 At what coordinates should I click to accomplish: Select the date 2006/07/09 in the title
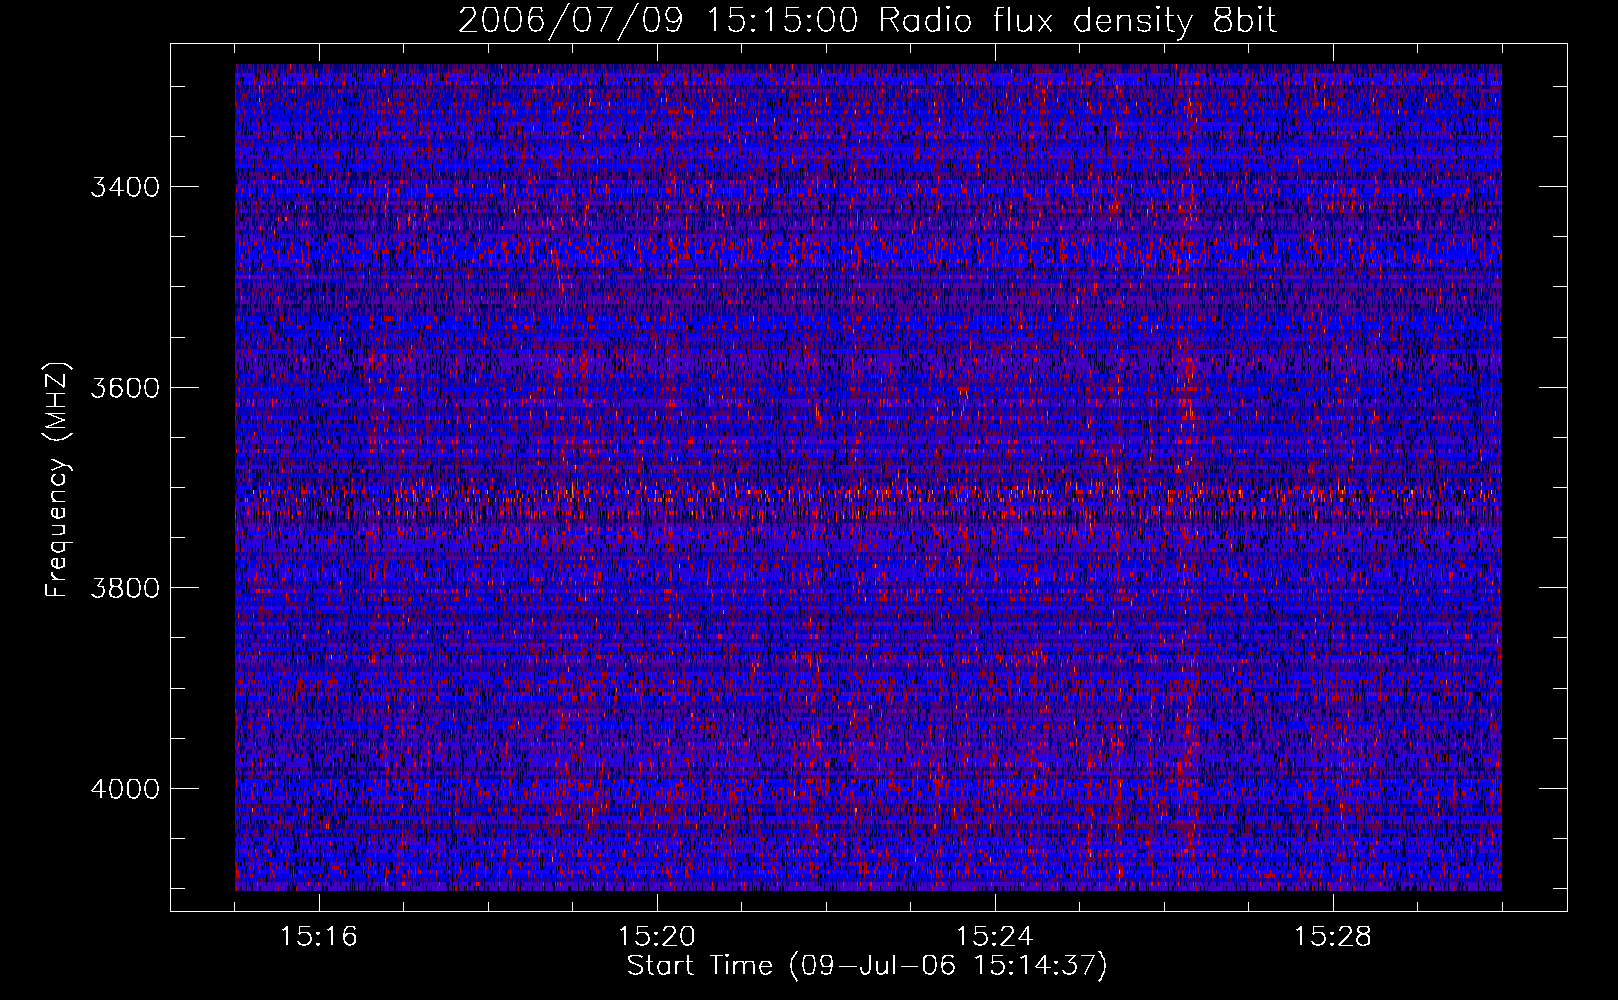pos(571,21)
